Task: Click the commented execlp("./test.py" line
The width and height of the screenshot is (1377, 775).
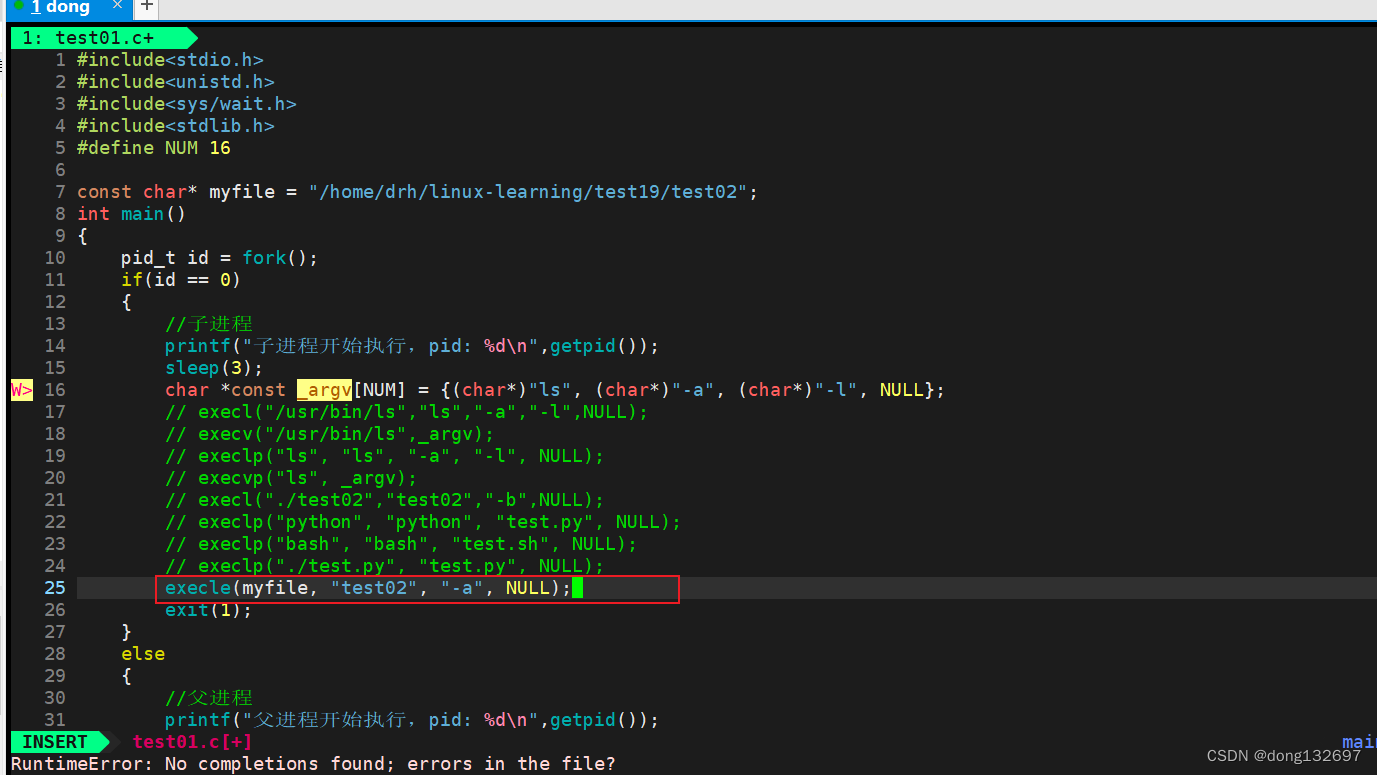Action: pos(385,566)
